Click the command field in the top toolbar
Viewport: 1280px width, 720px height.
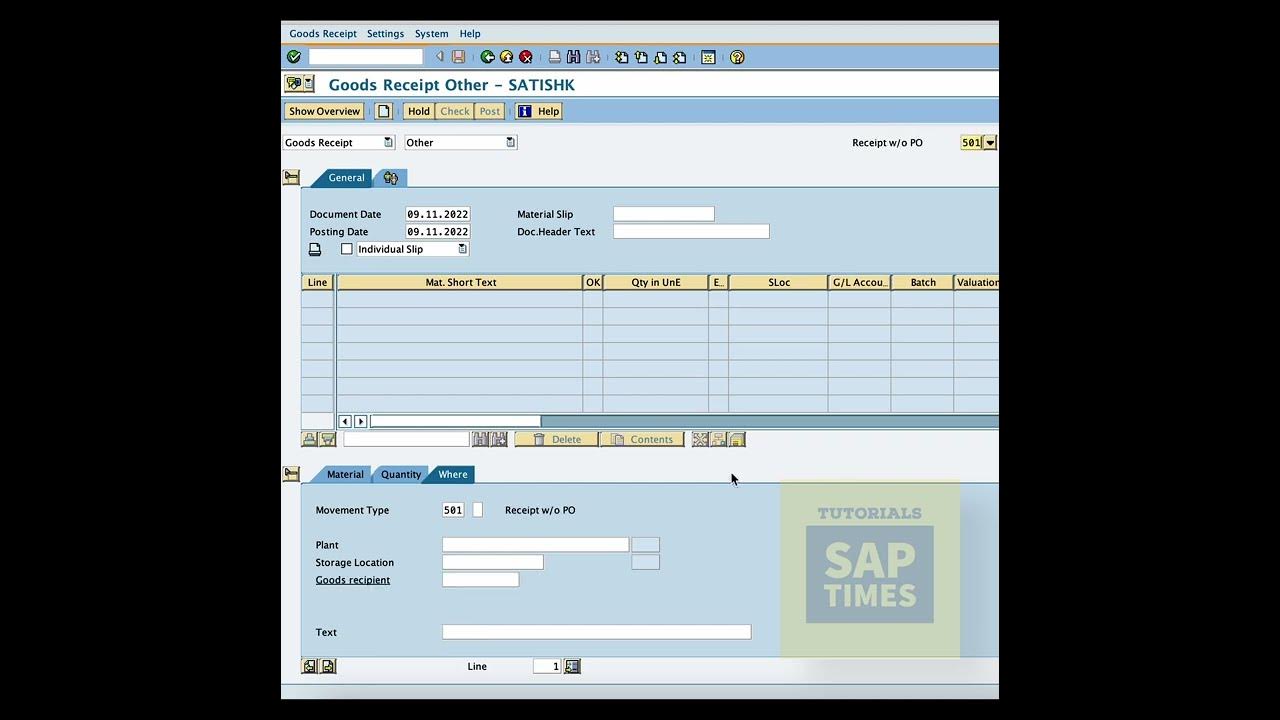coord(365,57)
